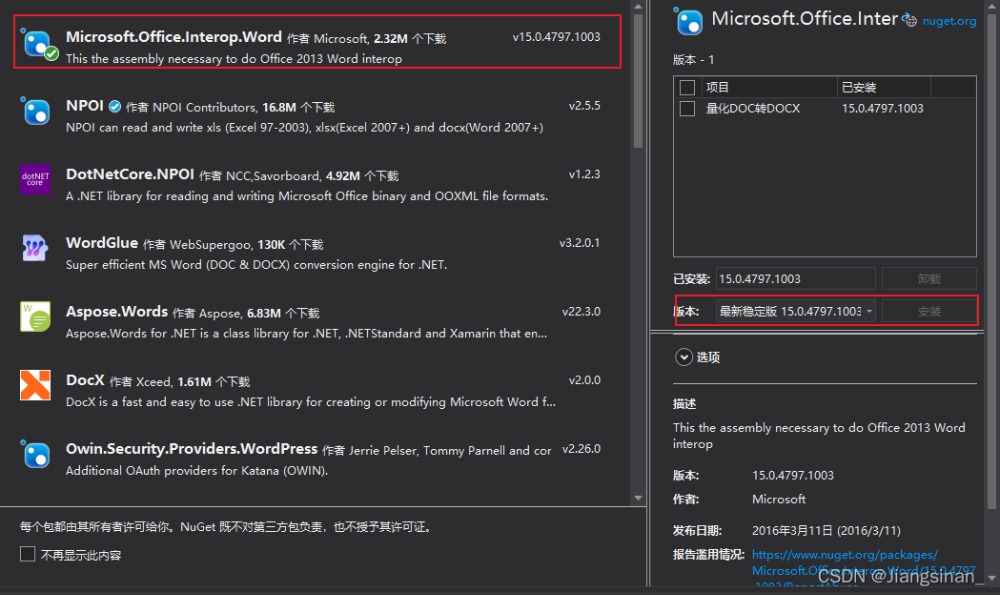The height and width of the screenshot is (595, 1000).
Task: Open the nuget.org link
Action: (x=948, y=21)
